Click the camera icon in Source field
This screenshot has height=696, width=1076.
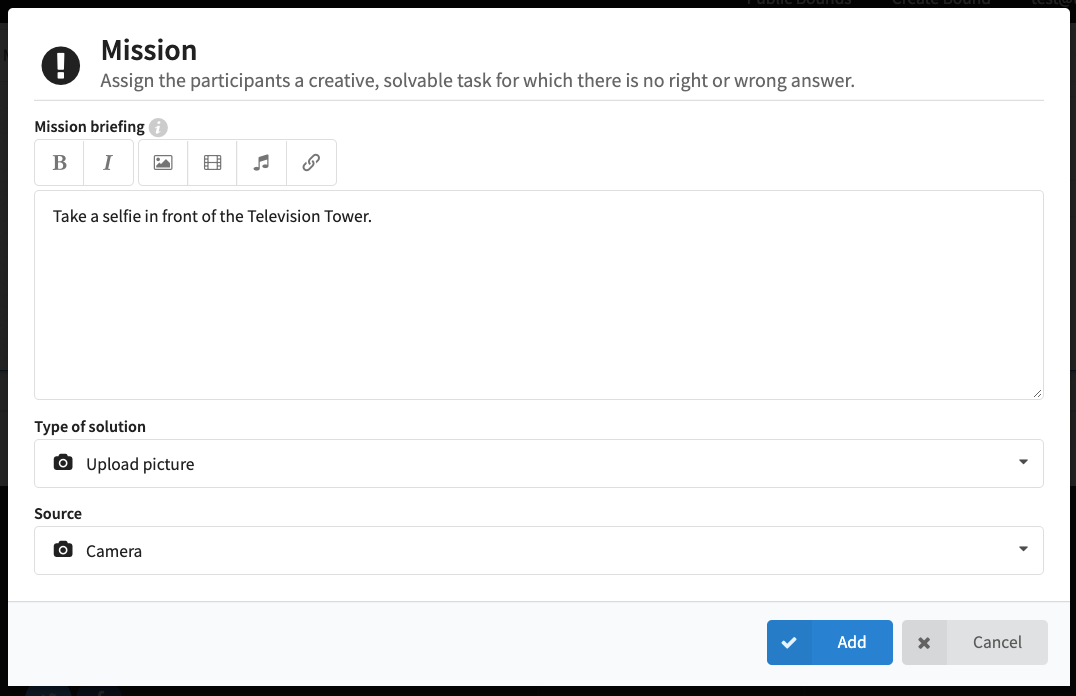63,550
